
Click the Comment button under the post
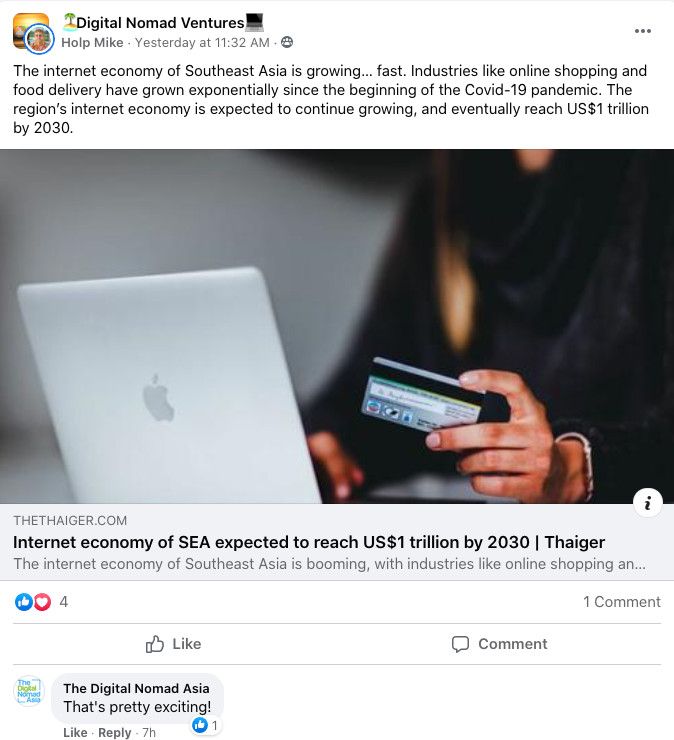pos(499,644)
